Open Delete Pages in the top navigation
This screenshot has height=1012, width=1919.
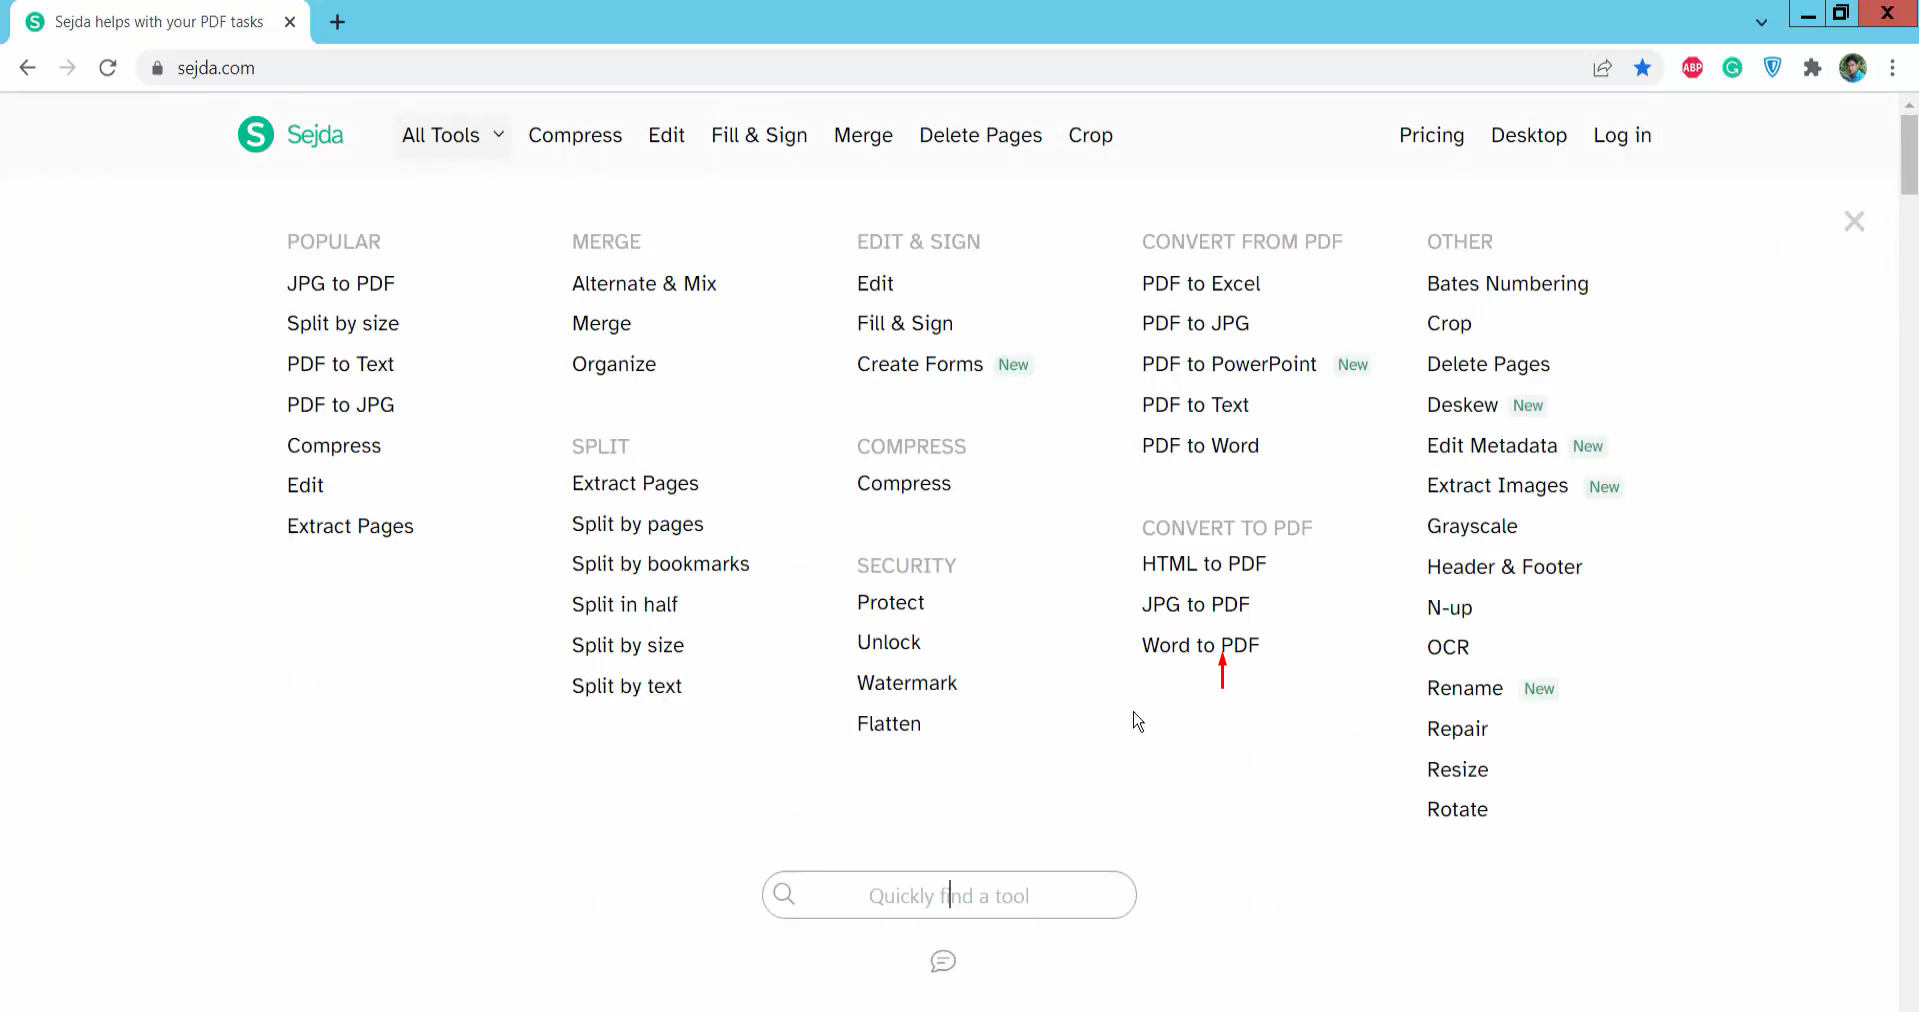click(x=980, y=135)
